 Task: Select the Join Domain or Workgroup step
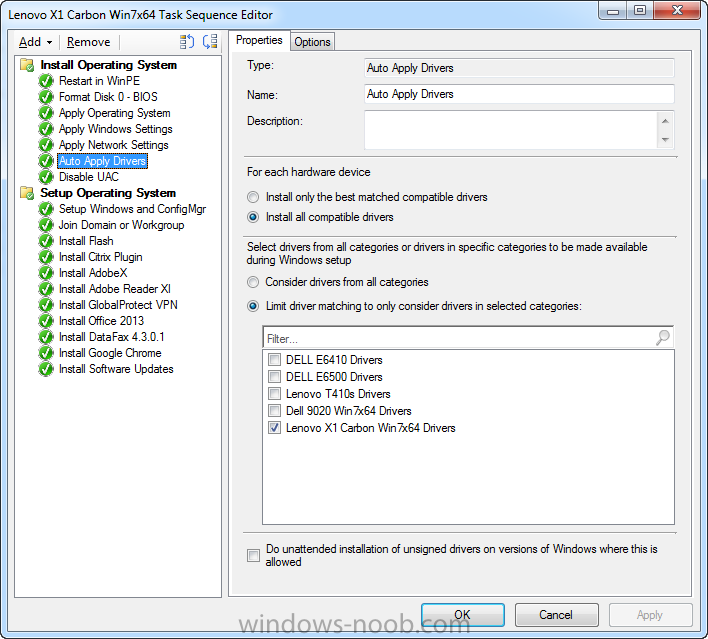[121, 225]
